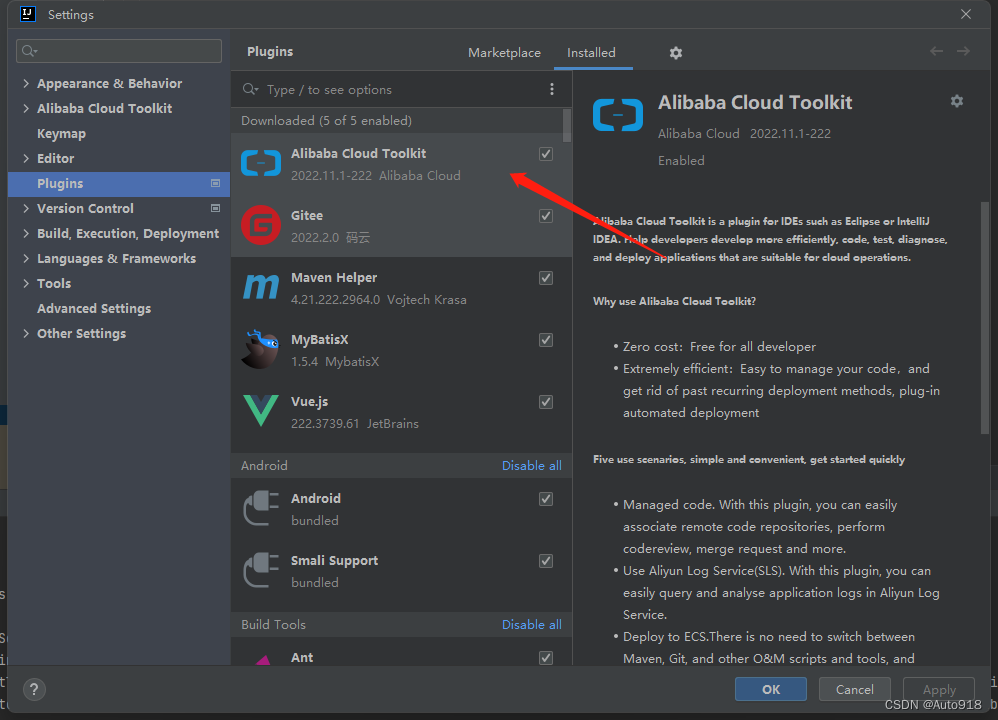Image resolution: width=998 pixels, height=720 pixels.
Task: Click Disable all for Android plugins
Action: (x=531, y=465)
